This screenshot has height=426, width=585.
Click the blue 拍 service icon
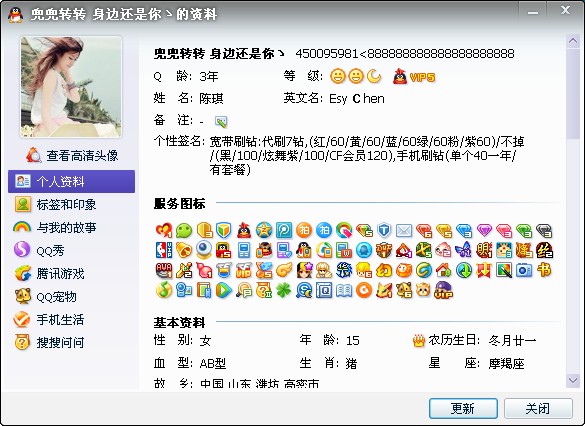(324, 231)
